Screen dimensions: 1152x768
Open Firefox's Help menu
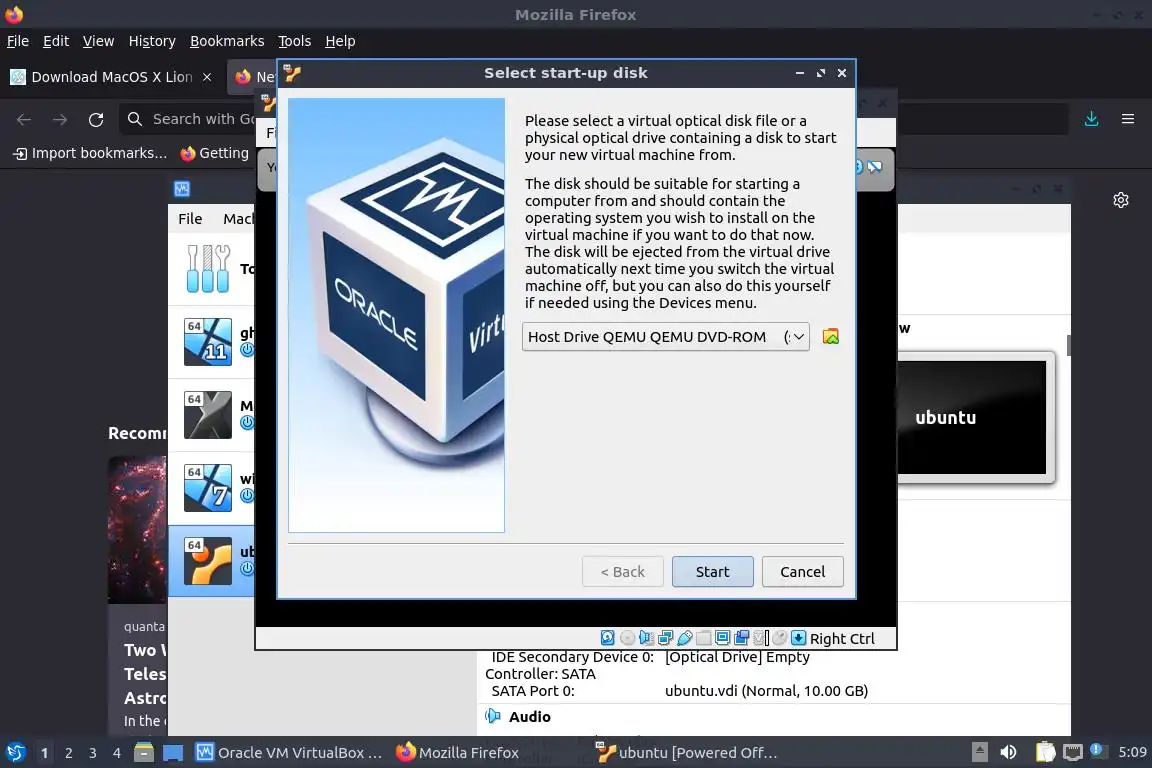340,41
